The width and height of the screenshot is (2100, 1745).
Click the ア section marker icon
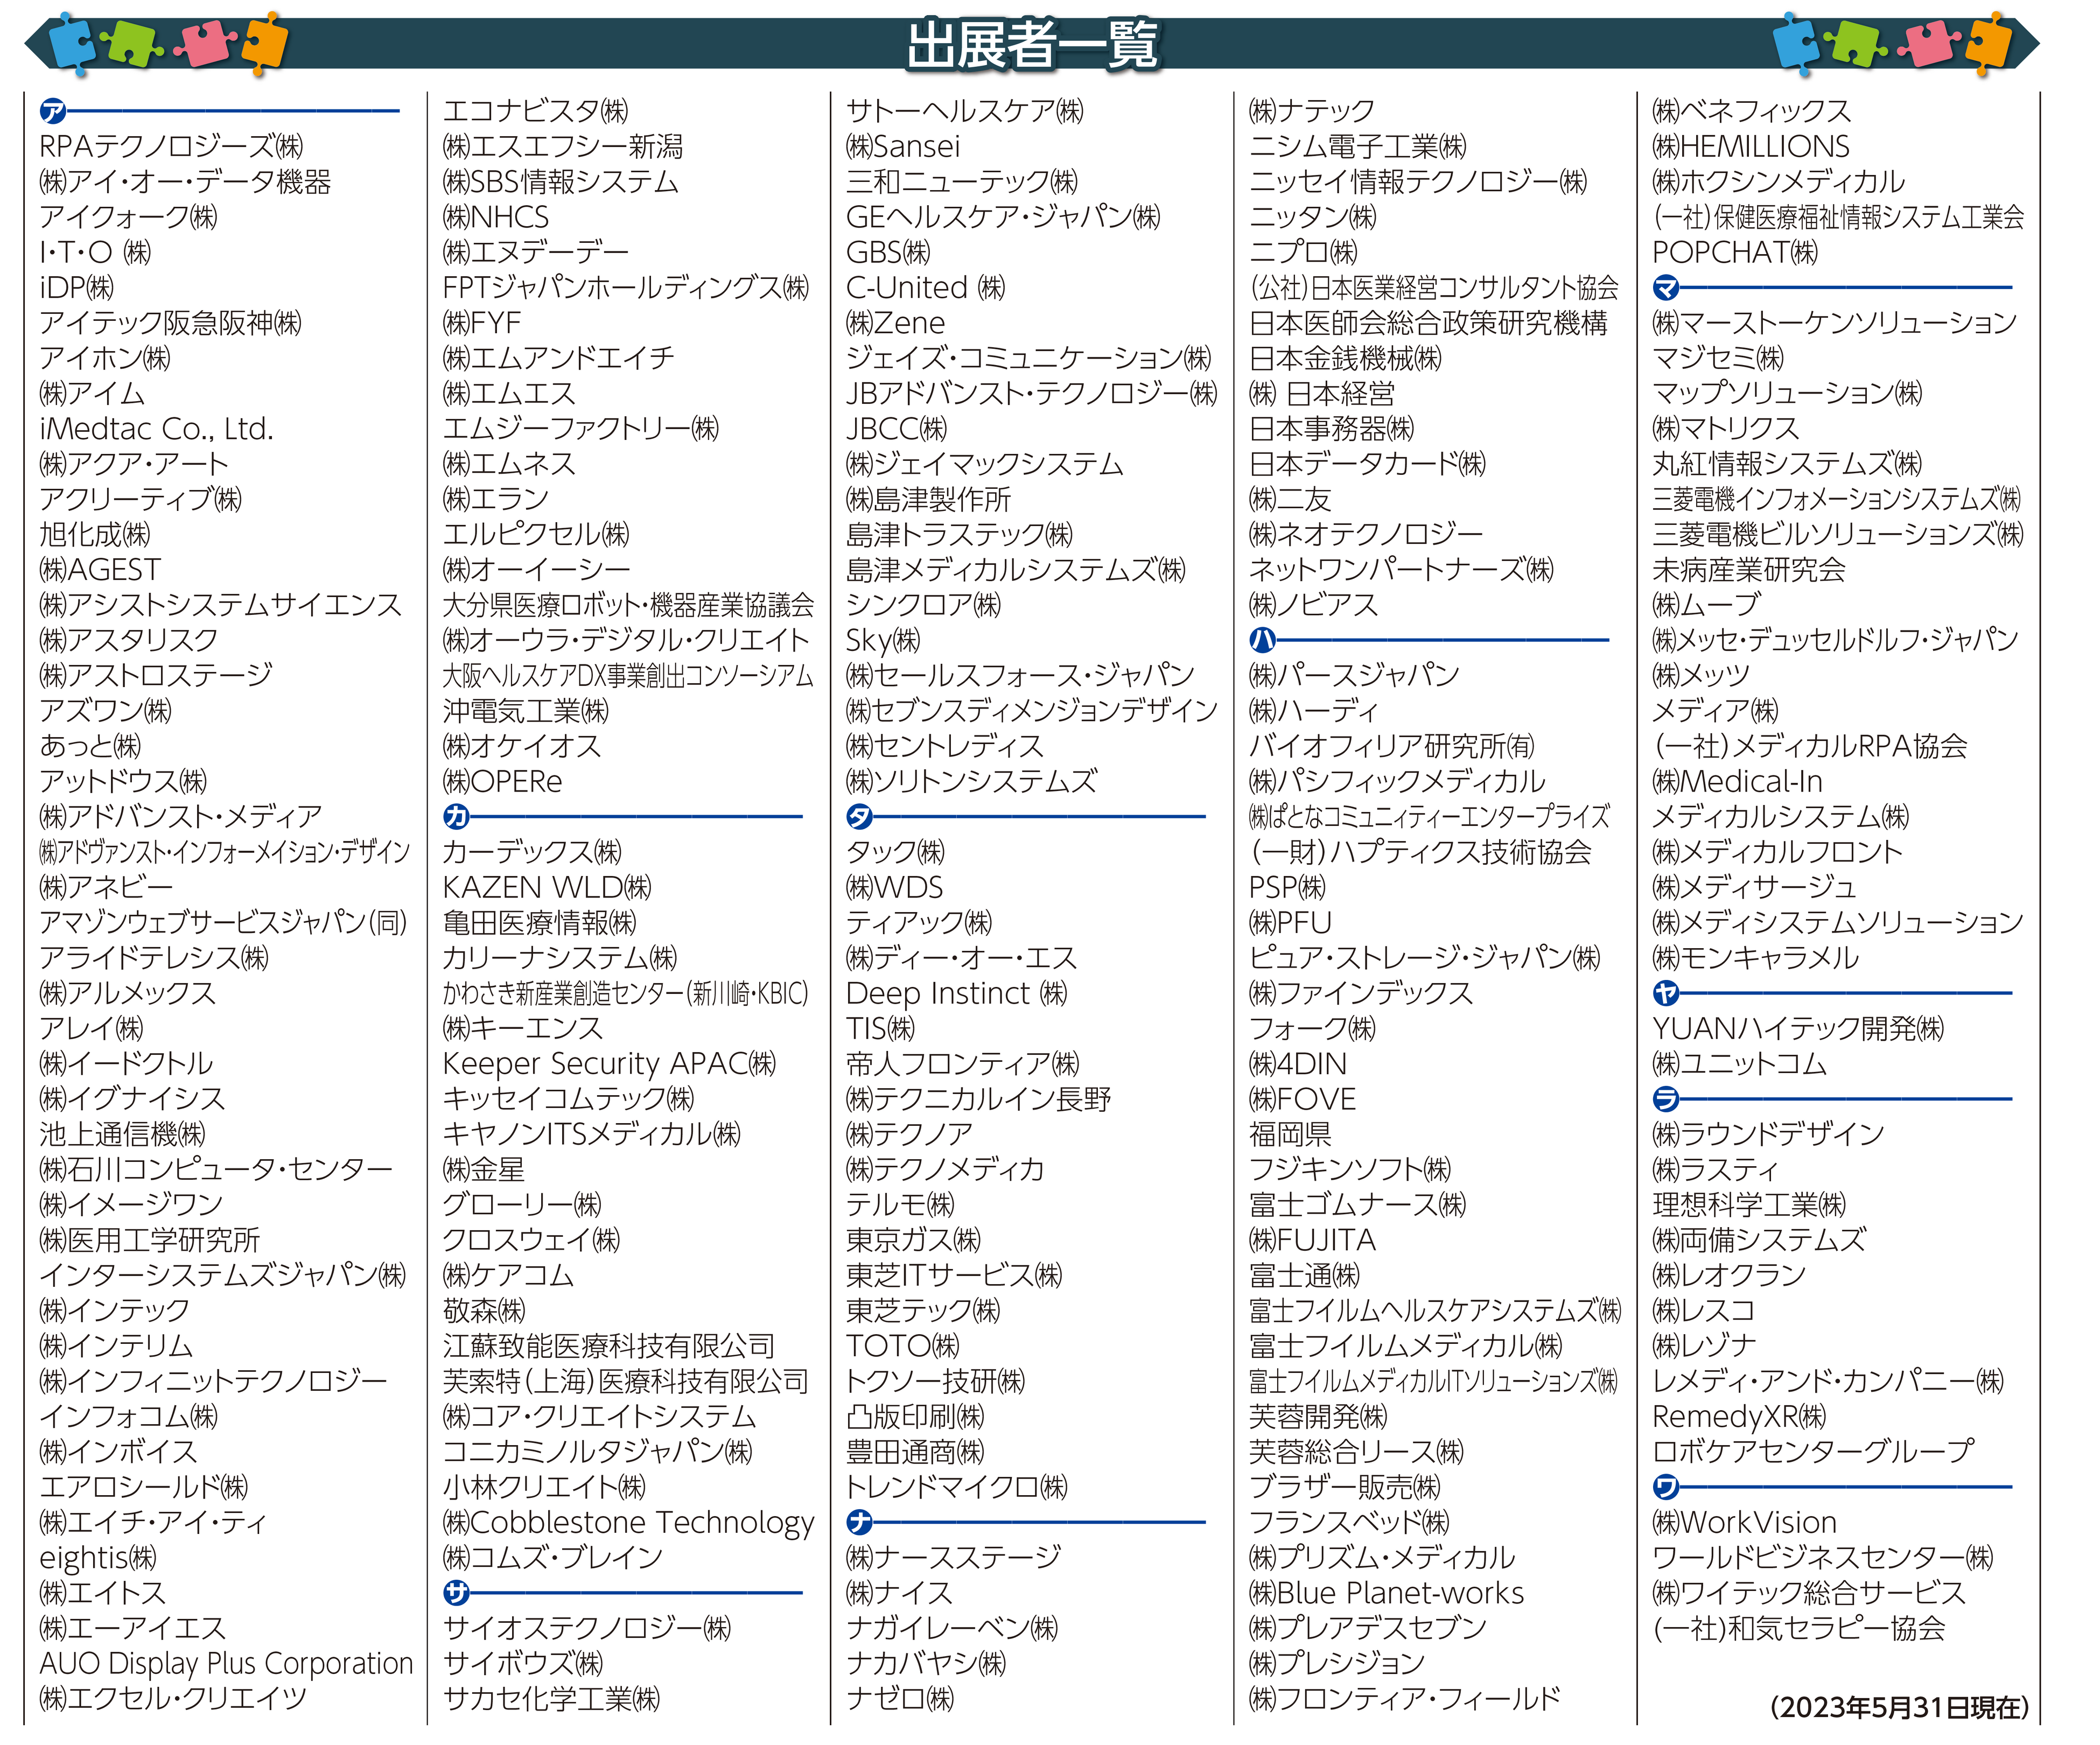[x=52, y=111]
